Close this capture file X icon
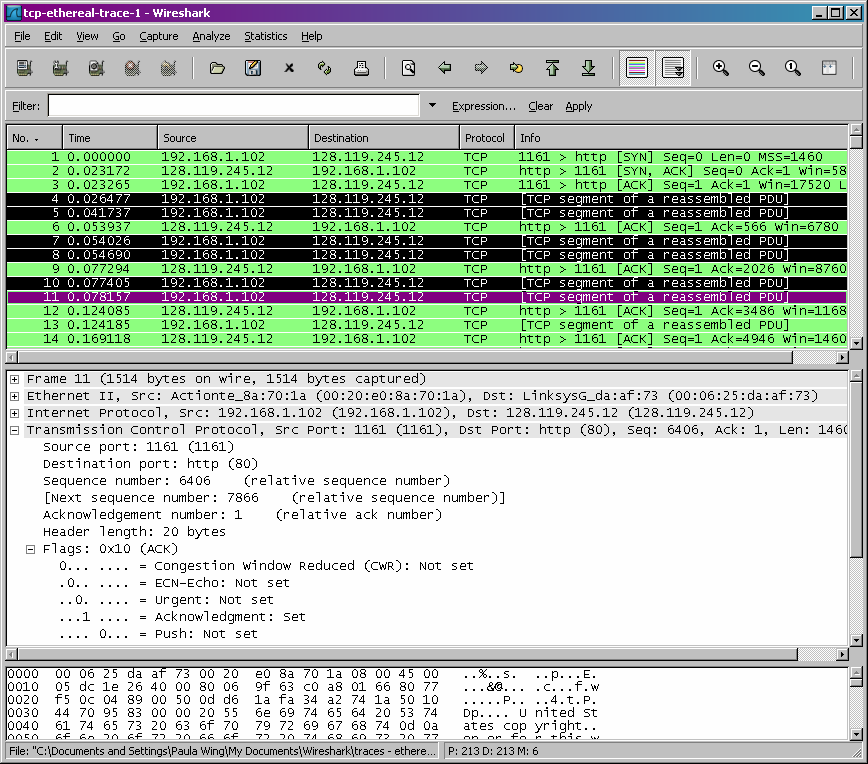 pos(289,68)
